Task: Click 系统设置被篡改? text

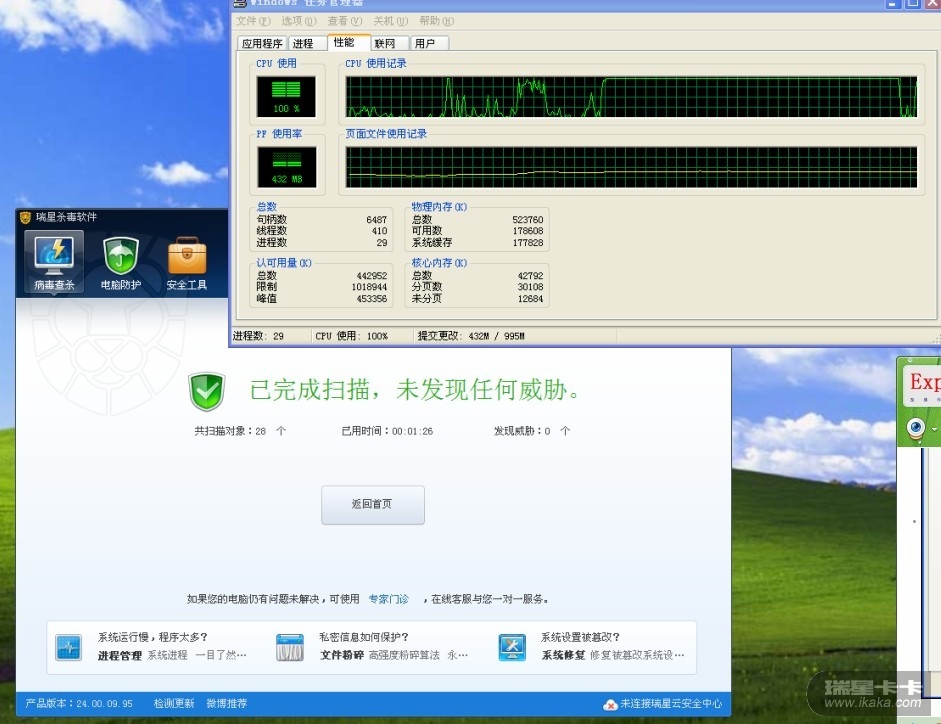Action: click(x=580, y=637)
